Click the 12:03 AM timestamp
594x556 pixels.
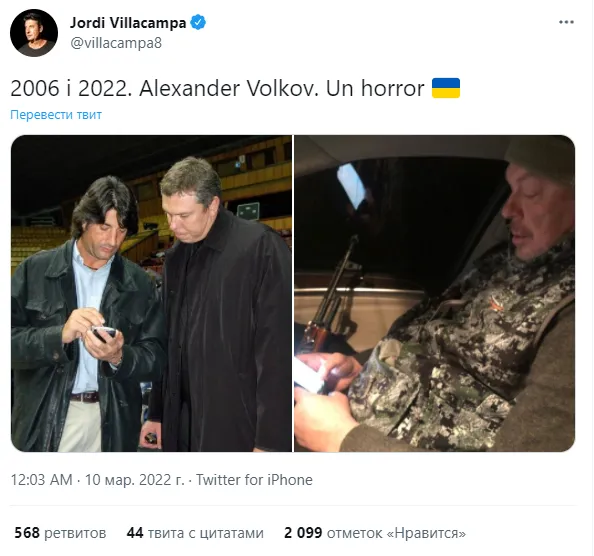(41, 480)
